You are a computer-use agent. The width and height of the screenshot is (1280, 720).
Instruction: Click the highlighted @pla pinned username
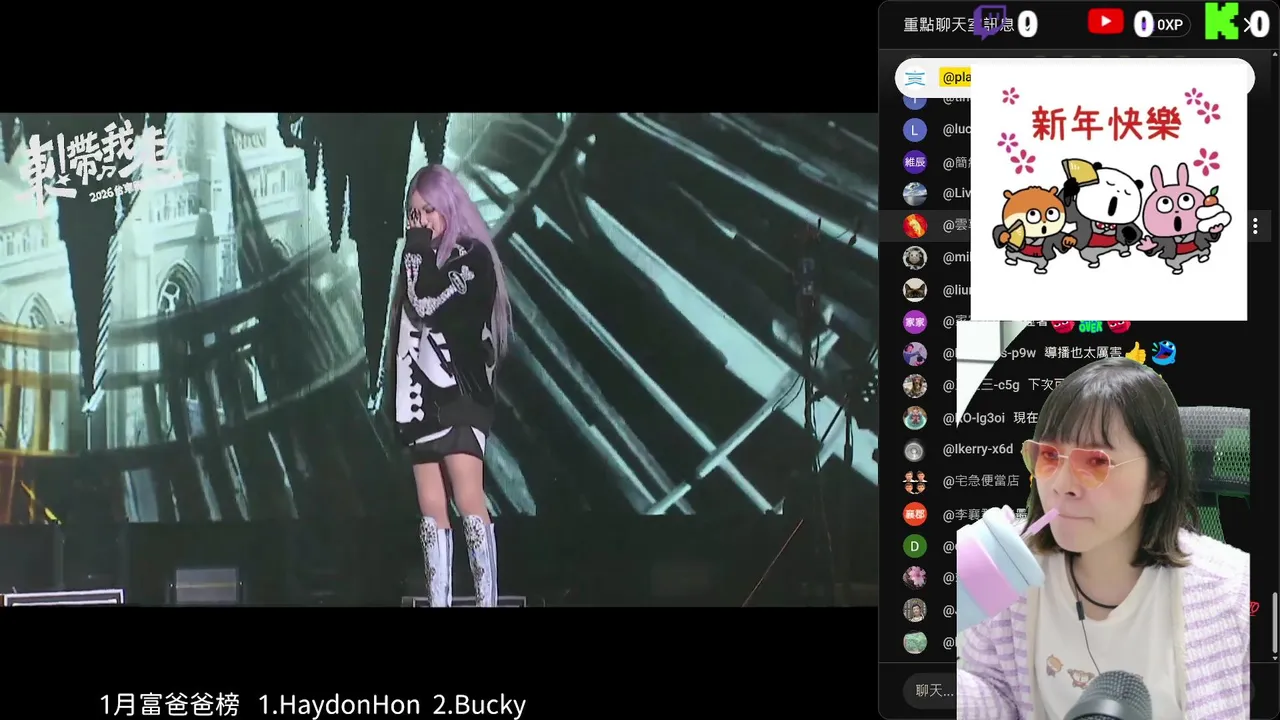click(955, 78)
